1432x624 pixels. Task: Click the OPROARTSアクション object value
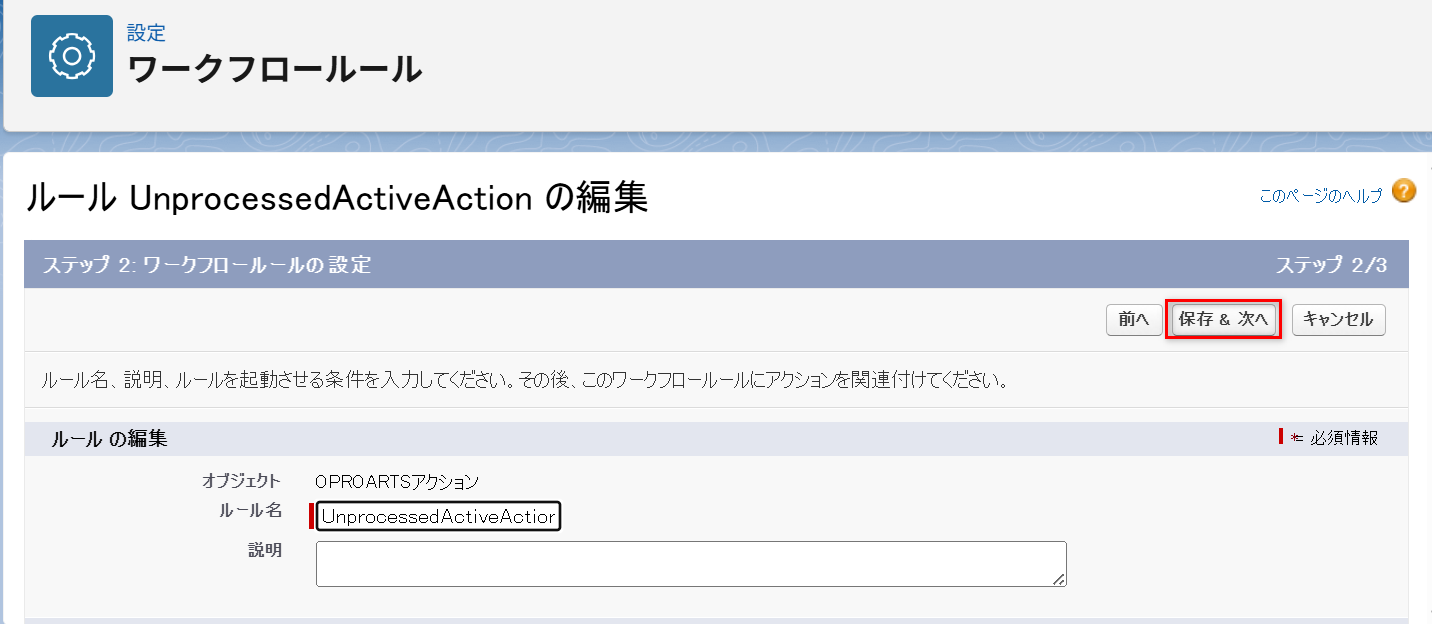[x=397, y=482]
